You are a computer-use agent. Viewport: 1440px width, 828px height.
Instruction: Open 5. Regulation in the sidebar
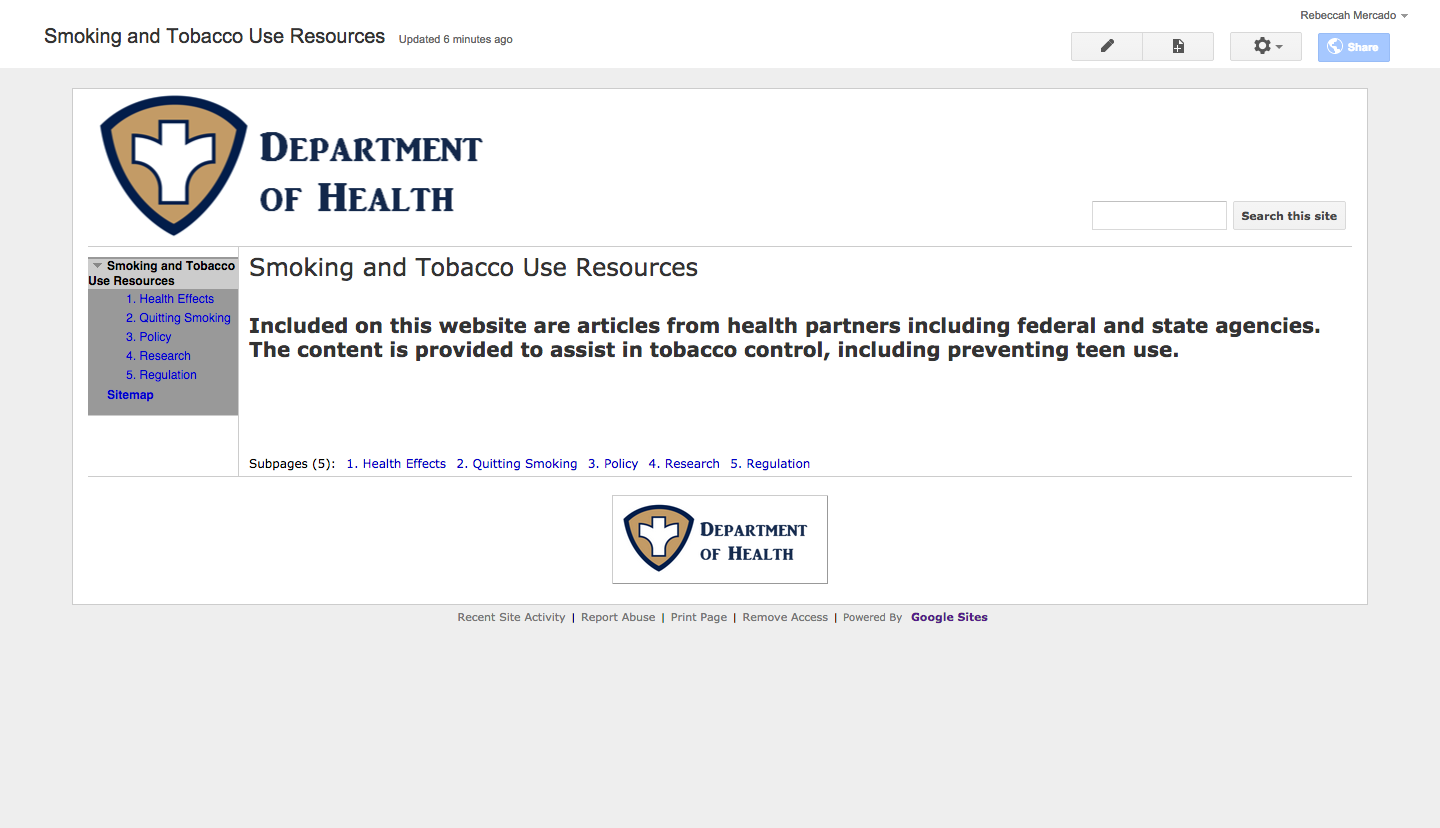click(x=161, y=375)
